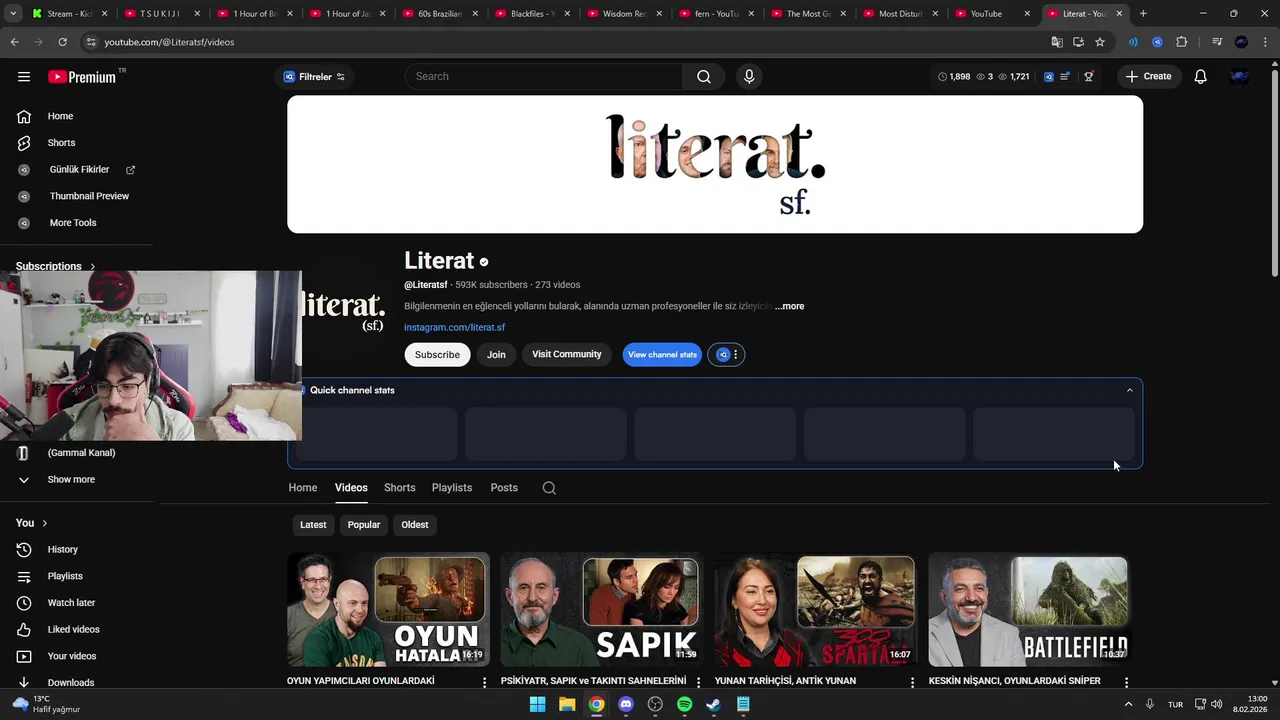Open File Explorer from taskbar
This screenshot has height=720, width=1280.
[x=567, y=704]
